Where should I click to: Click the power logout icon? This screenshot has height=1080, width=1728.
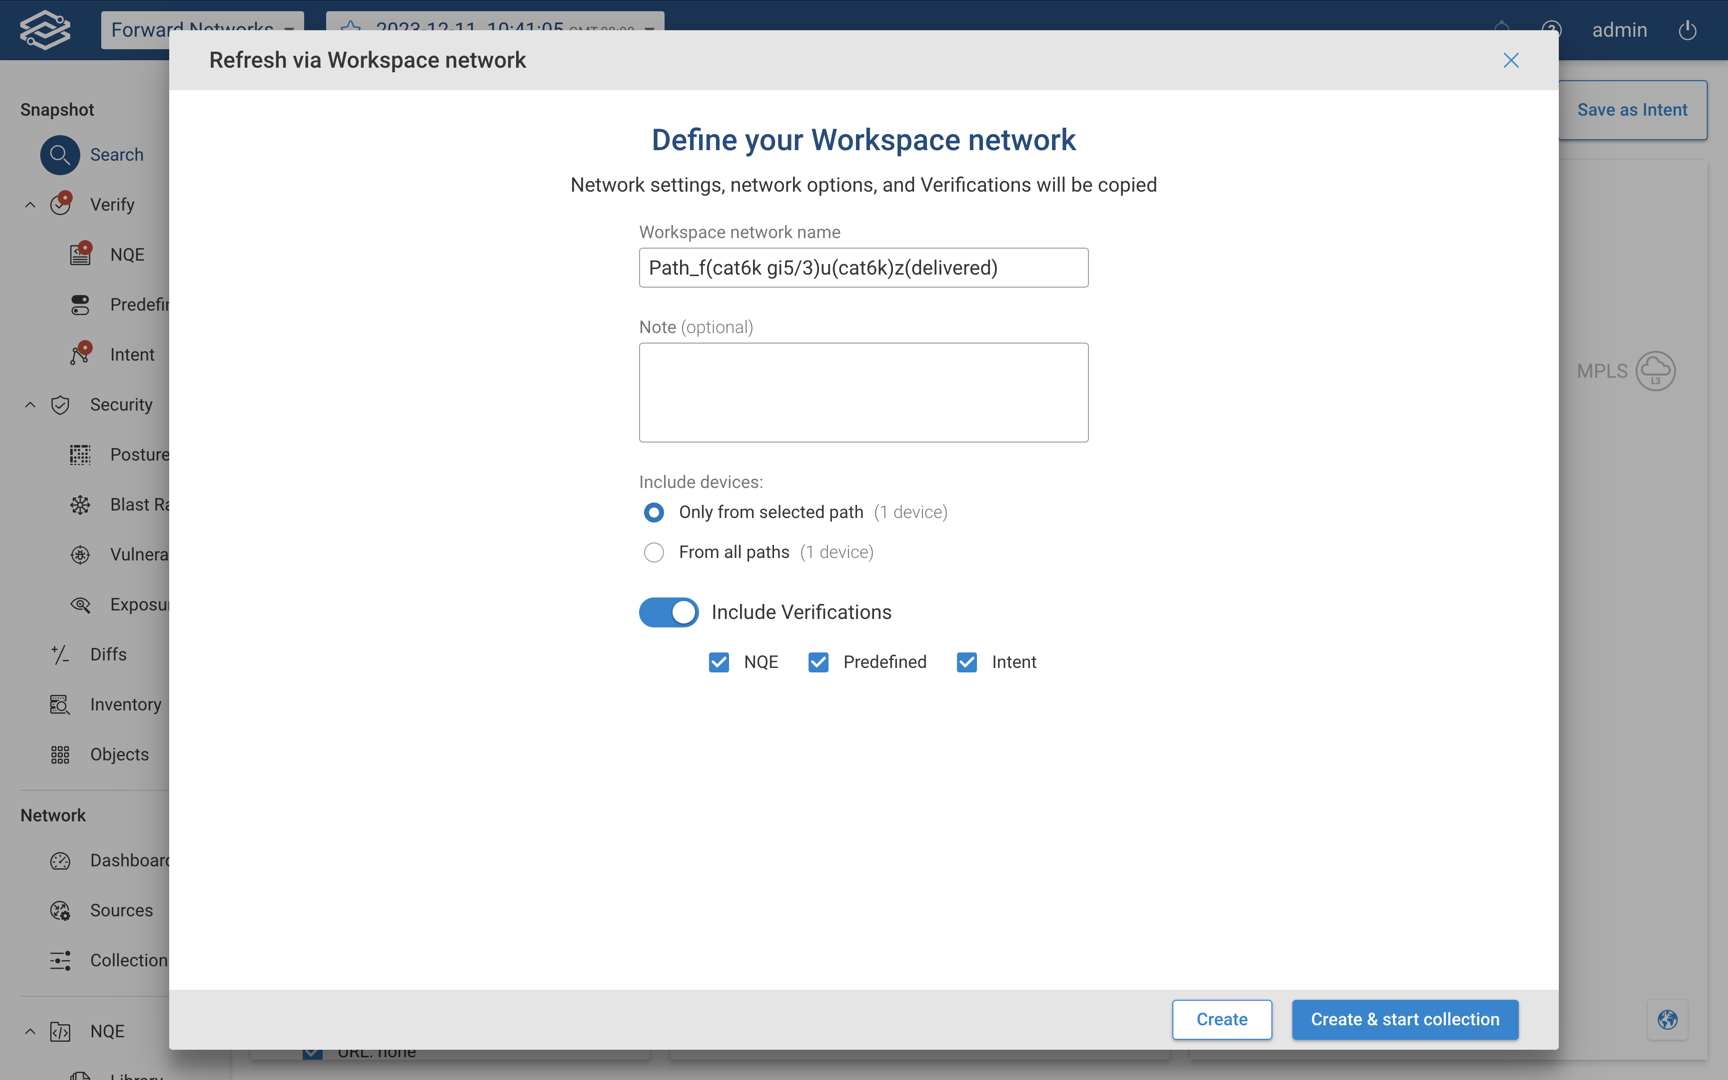tap(1687, 30)
